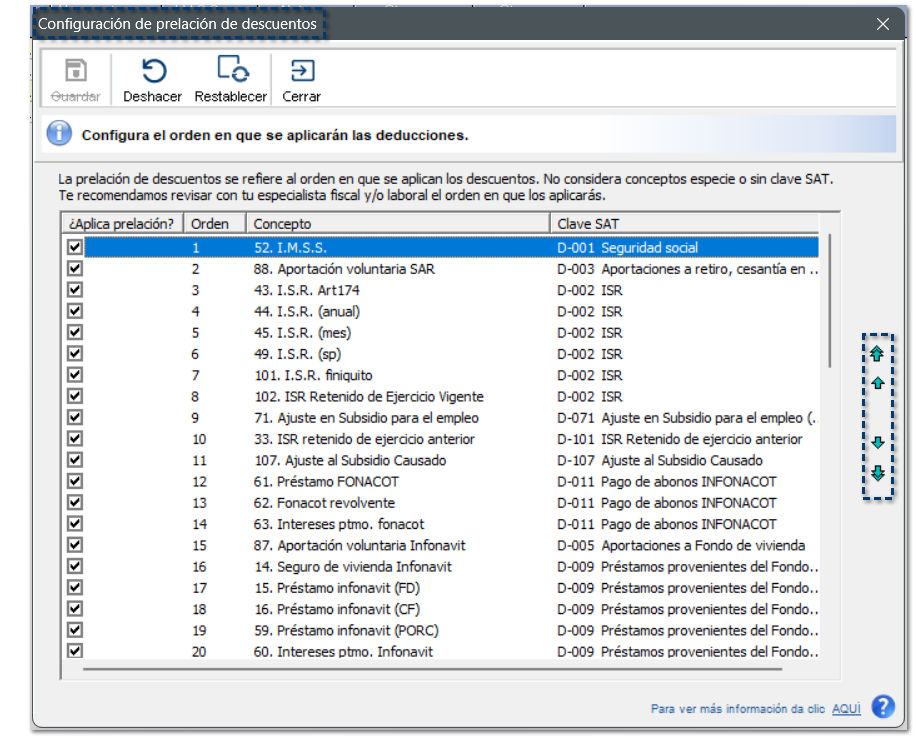Toggle checkbox for 15. Préstamo infonavit (FD)
This screenshot has width=916, height=739.
[x=75, y=587]
